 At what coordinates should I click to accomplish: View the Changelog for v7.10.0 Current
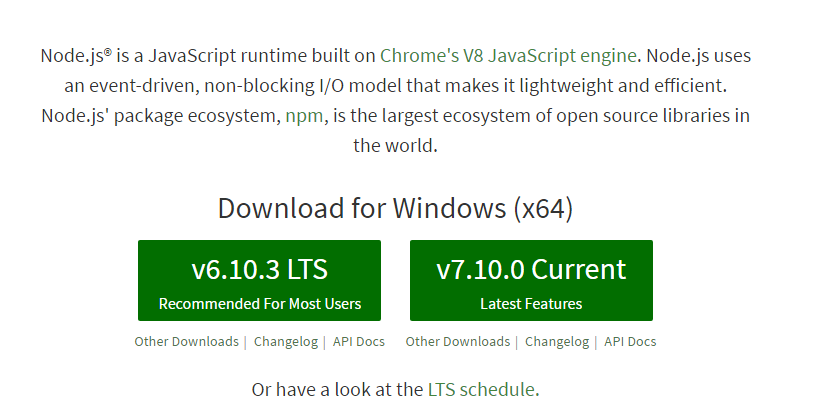point(556,342)
